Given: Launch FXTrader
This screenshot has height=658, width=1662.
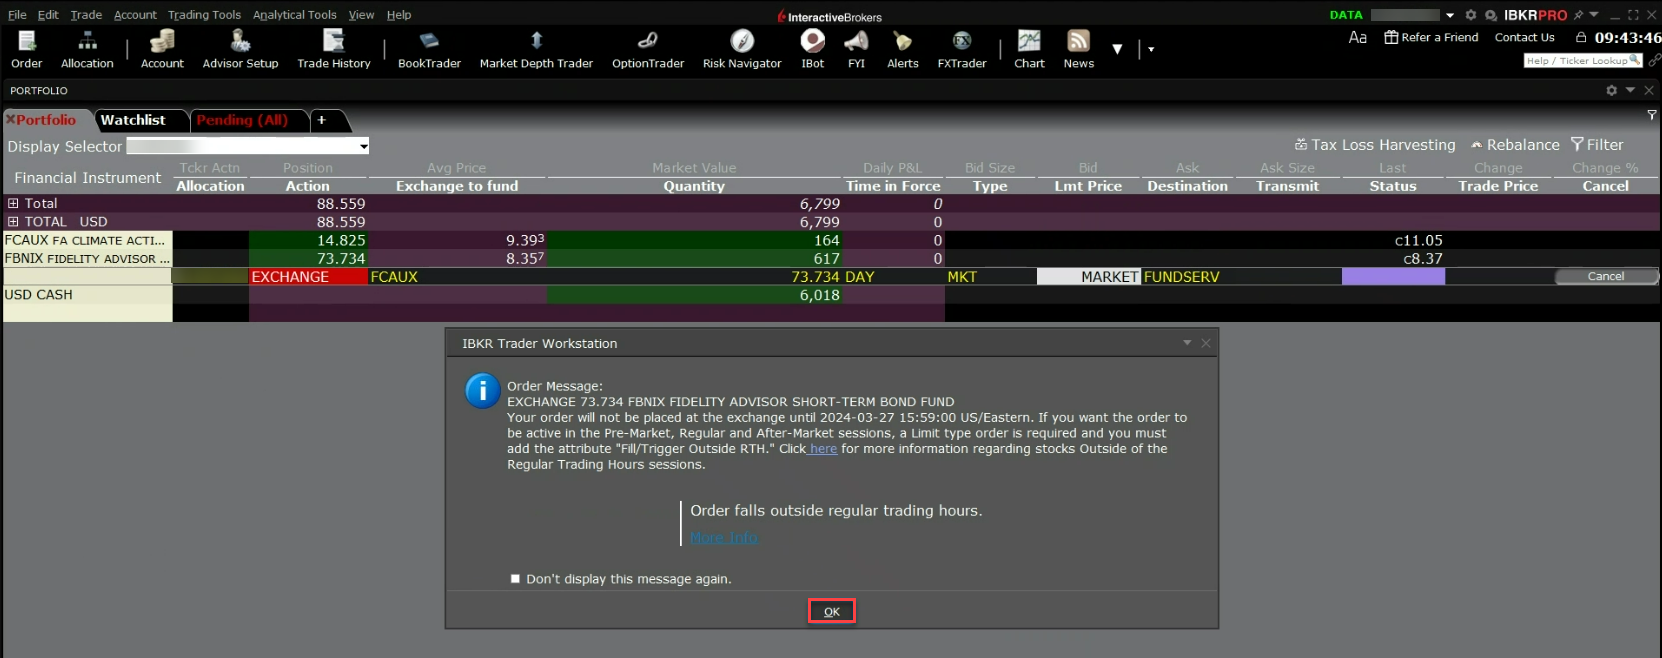Looking at the screenshot, I should point(962,49).
